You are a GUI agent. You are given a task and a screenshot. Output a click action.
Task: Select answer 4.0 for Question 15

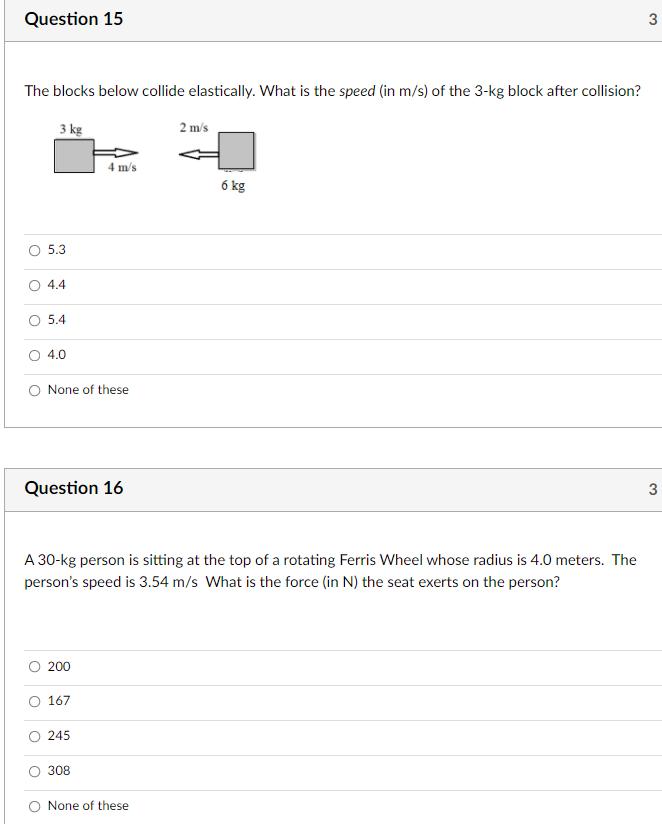coord(35,355)
